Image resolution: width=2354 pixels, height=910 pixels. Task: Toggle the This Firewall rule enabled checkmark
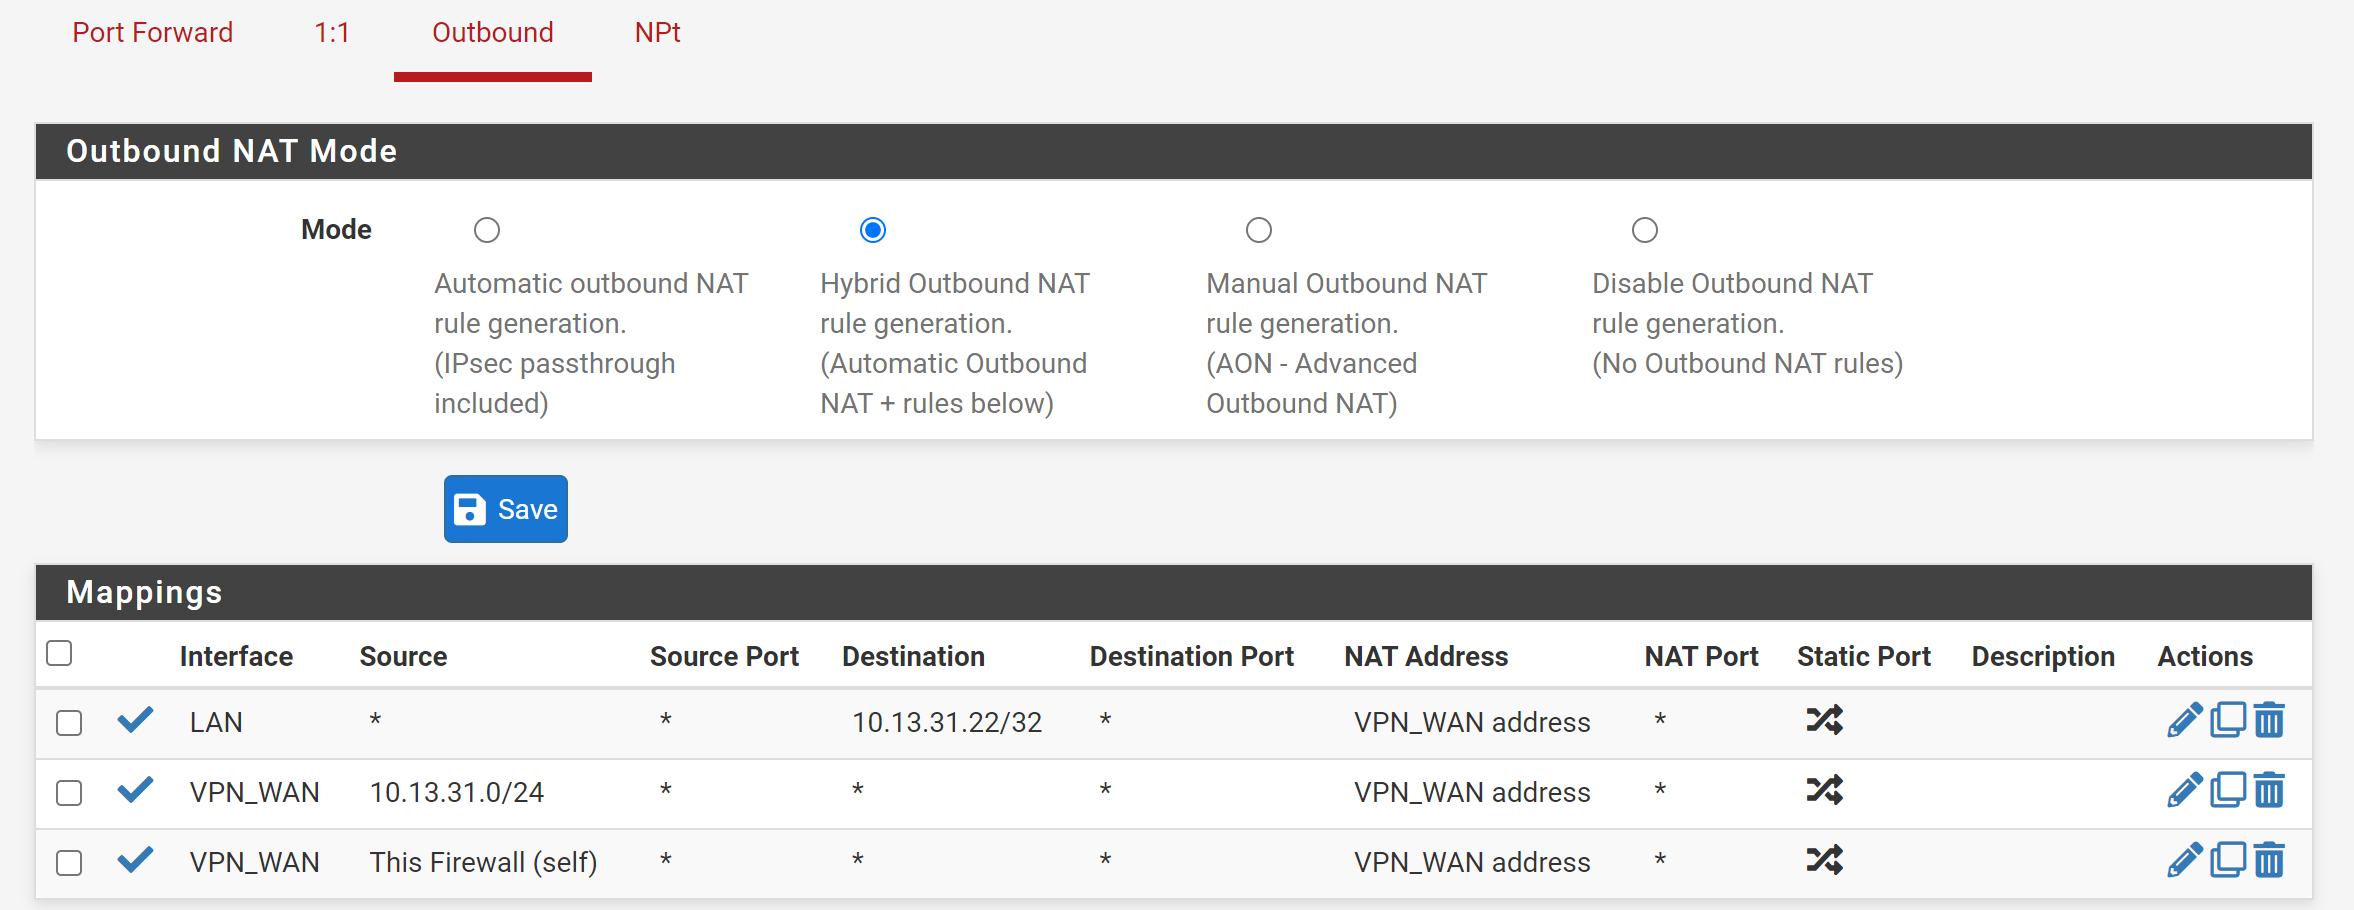(135, 860)
